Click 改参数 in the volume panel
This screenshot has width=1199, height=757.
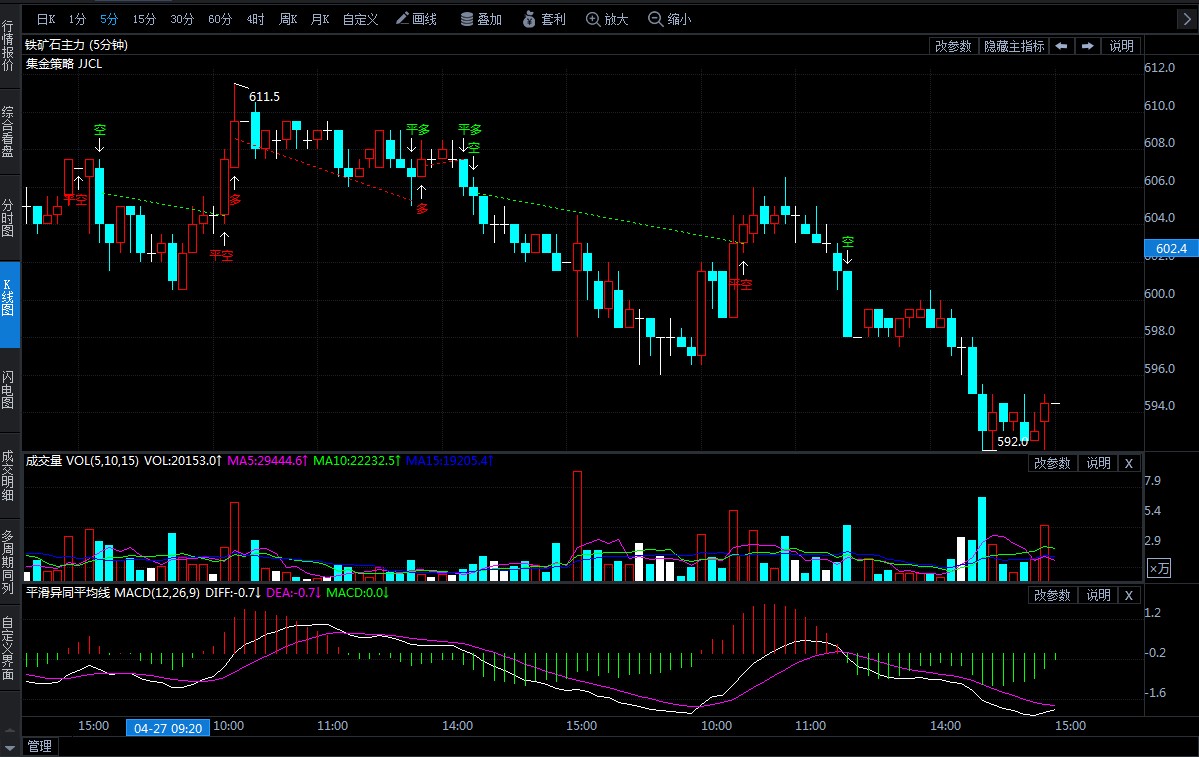tap(1053, 463)
